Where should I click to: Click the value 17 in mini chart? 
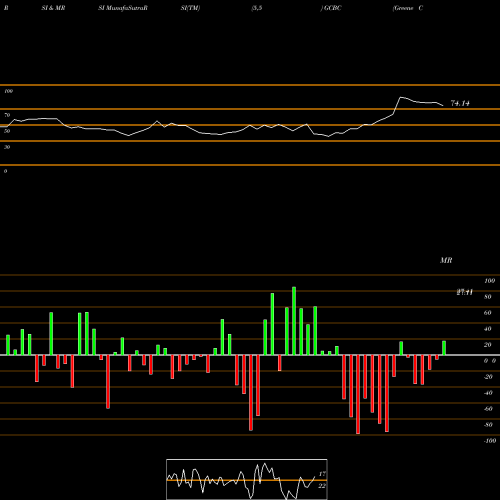click(x=322, y=474)
